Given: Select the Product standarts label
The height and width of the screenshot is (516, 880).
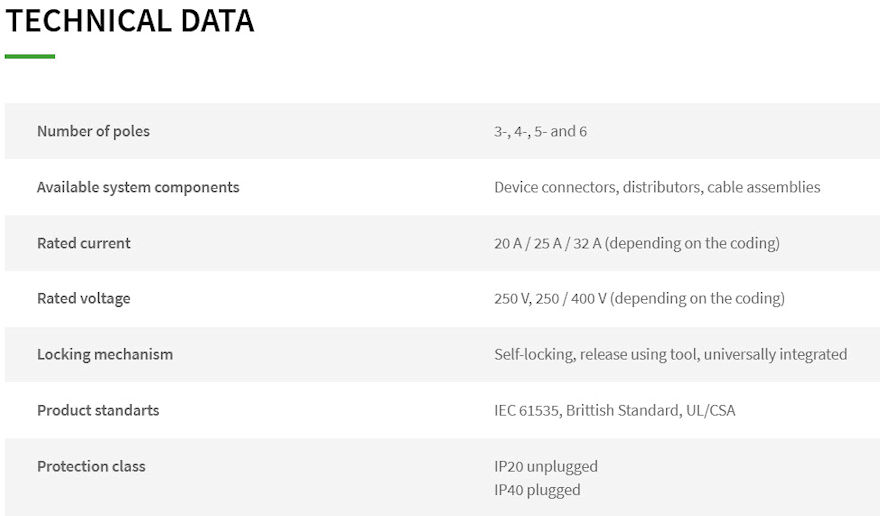Looking at the screenshot, I should click(x=98, y=410).
